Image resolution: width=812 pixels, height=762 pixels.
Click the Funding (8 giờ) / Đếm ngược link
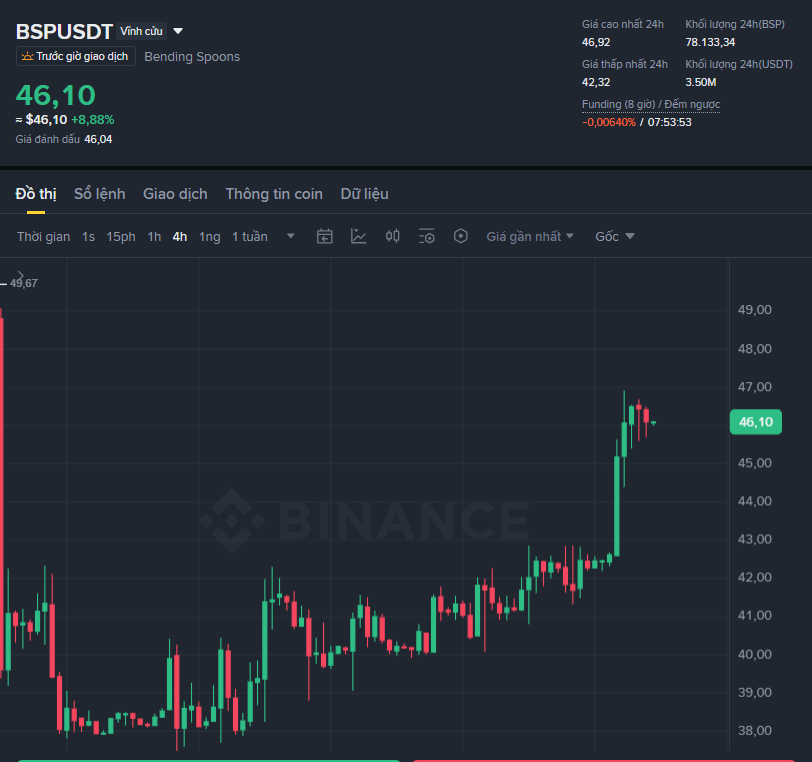(x=651, y=104)
